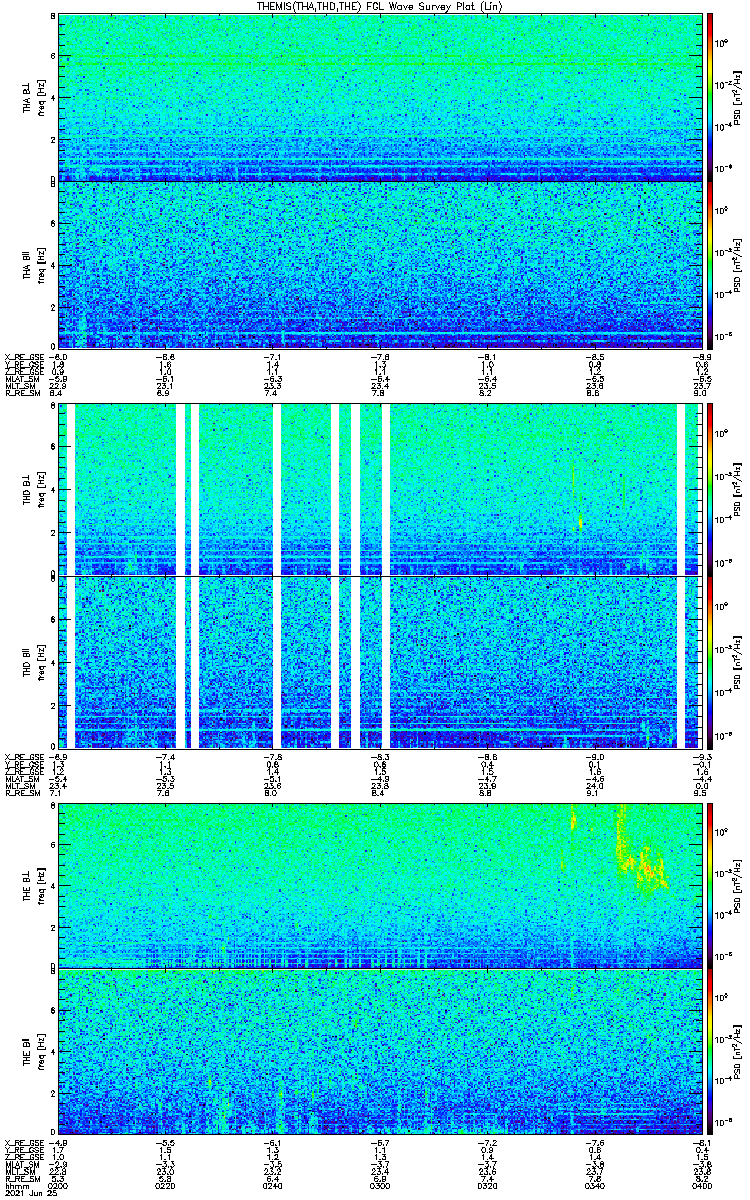
Task: Click the 'X_RE_GSE' row label under the THD panels
Action: coord(23,756)
